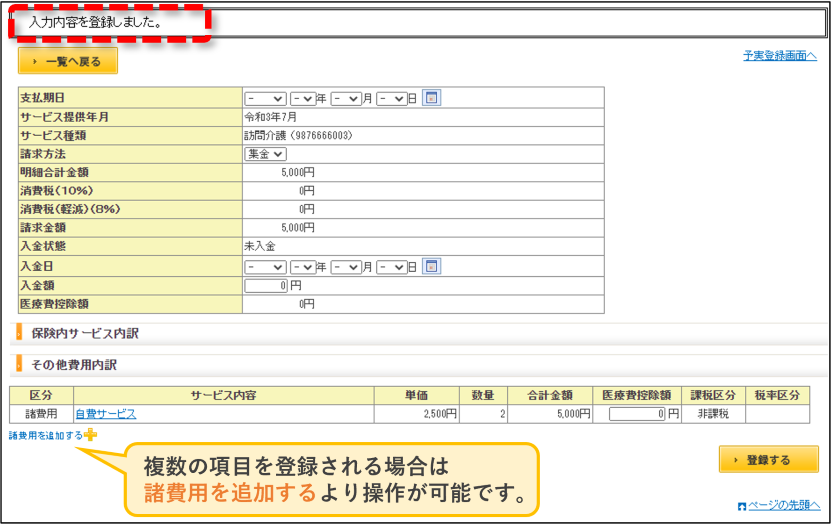The width and height of the screenshot is (831, 524).
Task: Open the 入金日 era dropdown
Action: click(266, 267)
